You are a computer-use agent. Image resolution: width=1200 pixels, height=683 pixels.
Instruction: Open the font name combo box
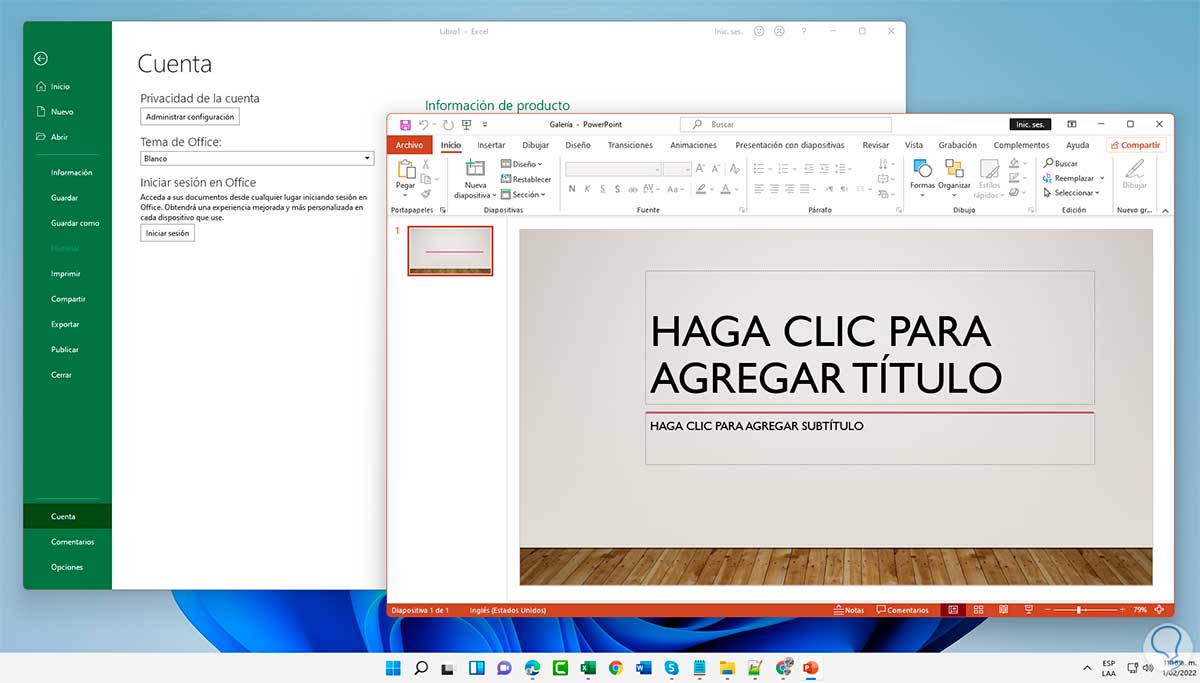(613, 169)
